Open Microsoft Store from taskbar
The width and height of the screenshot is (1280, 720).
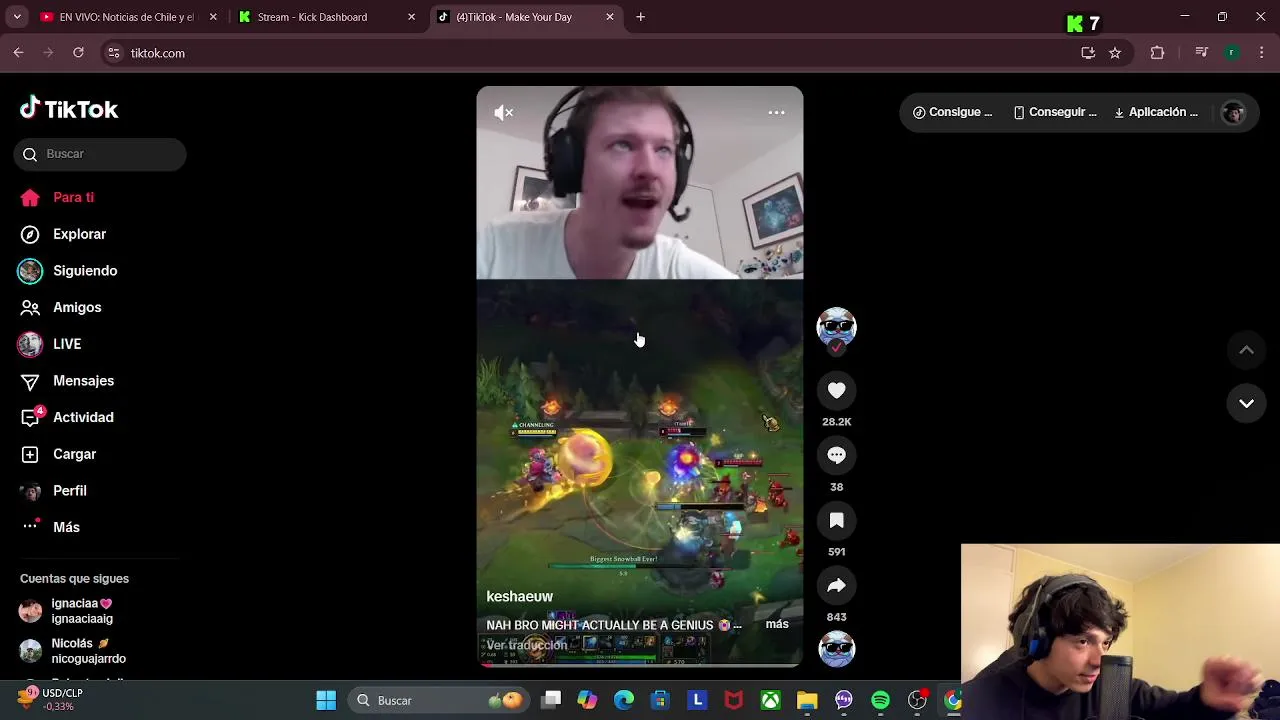(x=660, y=701)
